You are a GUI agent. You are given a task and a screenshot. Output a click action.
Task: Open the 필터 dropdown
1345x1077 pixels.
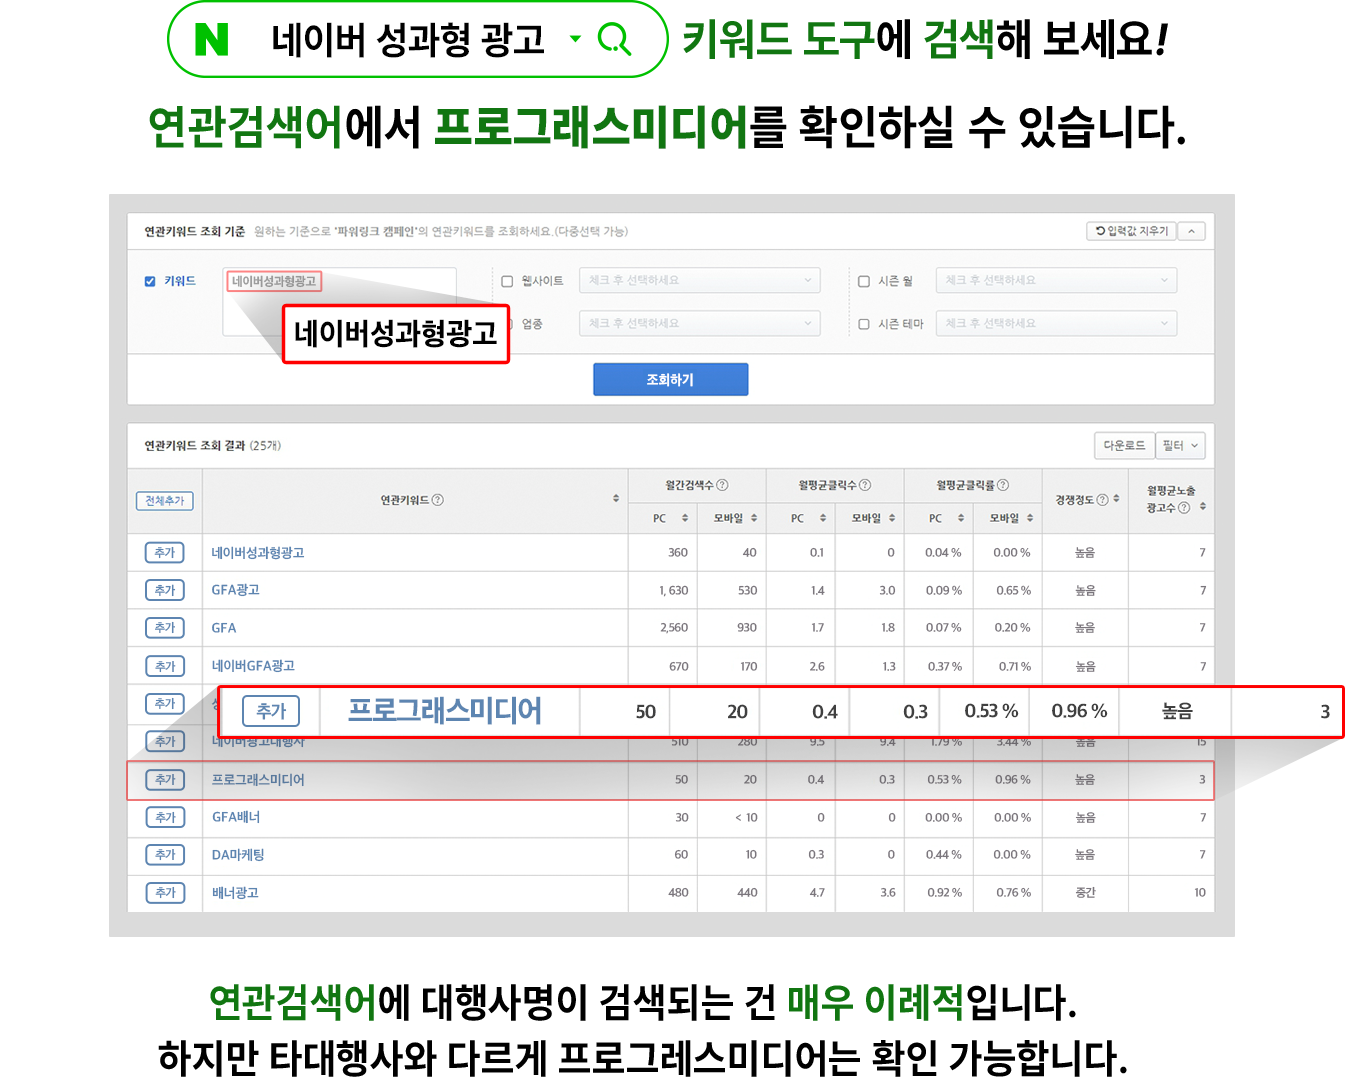coord(1180,446)
